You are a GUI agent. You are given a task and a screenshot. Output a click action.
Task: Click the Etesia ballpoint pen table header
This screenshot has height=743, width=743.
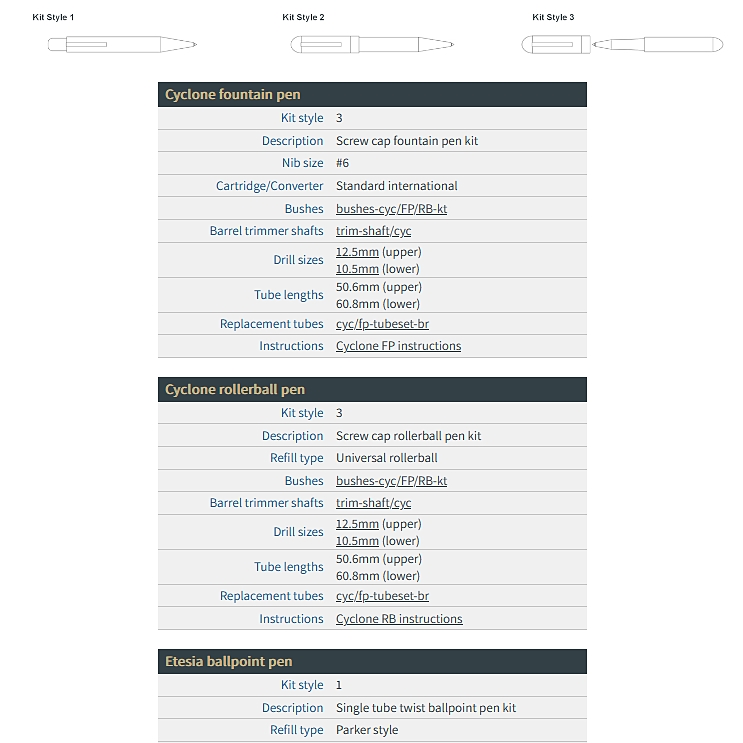coord(372,662)
